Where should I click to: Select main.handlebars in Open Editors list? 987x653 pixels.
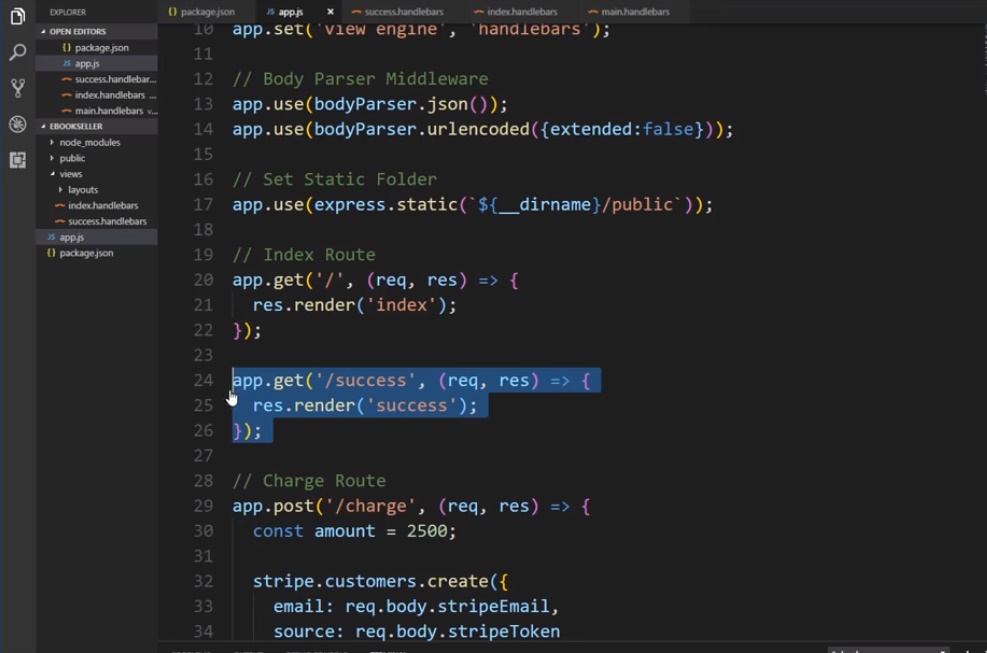96,111
